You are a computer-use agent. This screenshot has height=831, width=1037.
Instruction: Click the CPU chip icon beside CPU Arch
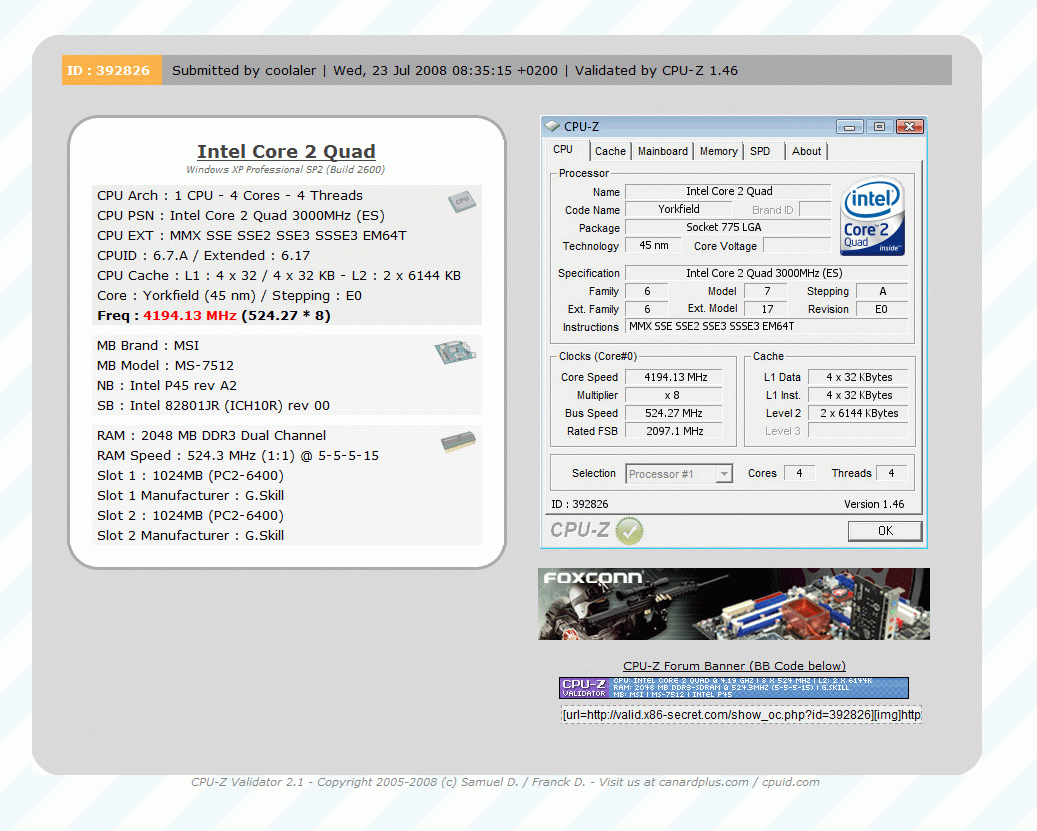(462, 201)
